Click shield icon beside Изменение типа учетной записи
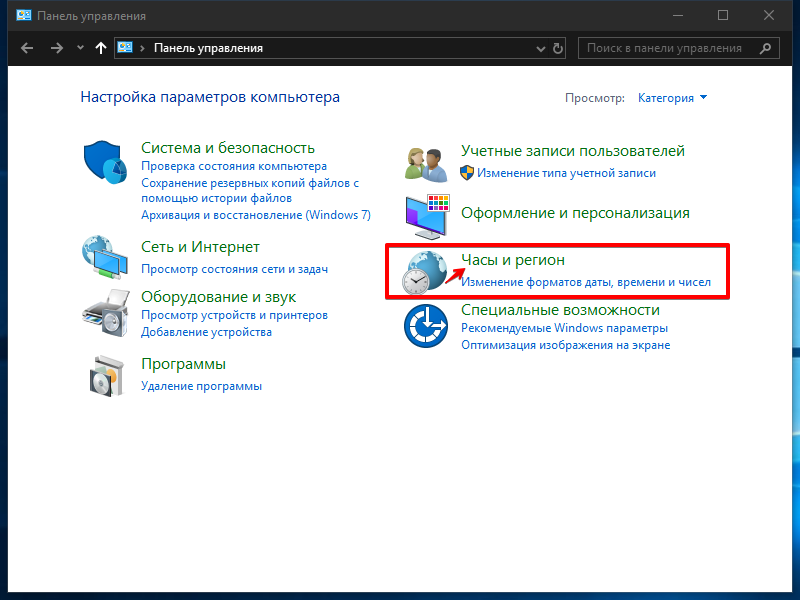Screen dimensions: 800x600 pyautogui.click(x=467, y=173)
